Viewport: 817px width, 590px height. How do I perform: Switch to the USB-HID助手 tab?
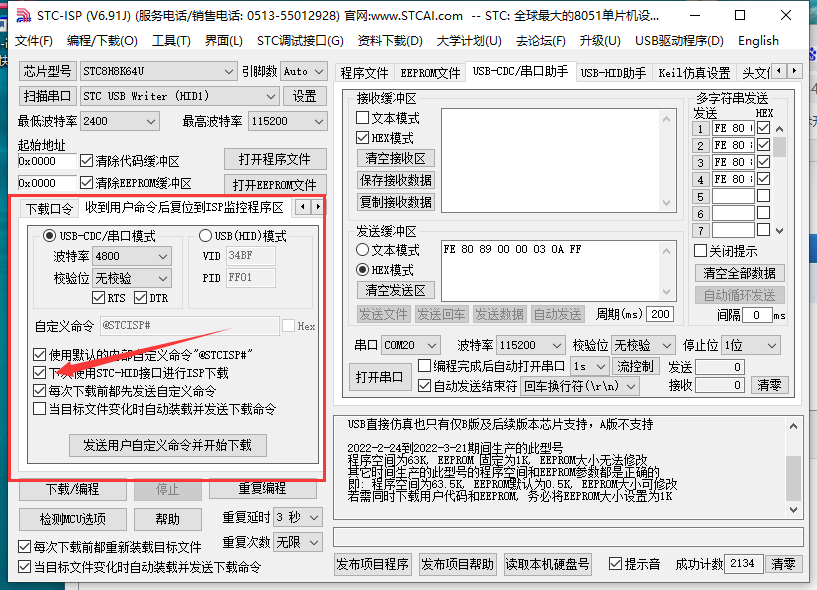(613, 73)
